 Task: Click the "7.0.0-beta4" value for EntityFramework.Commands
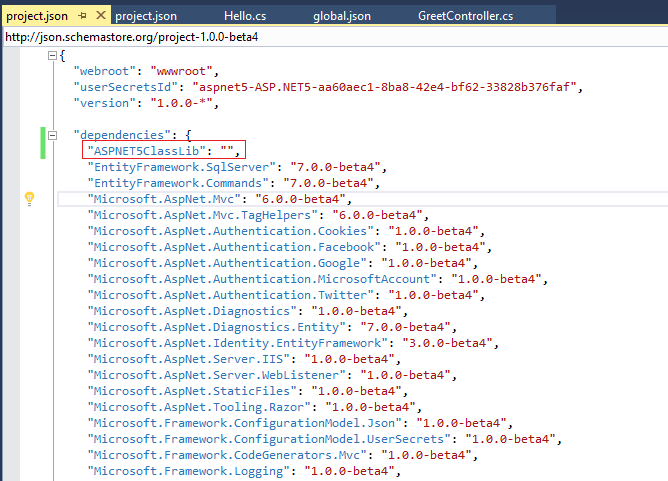[x=328, y=183]
